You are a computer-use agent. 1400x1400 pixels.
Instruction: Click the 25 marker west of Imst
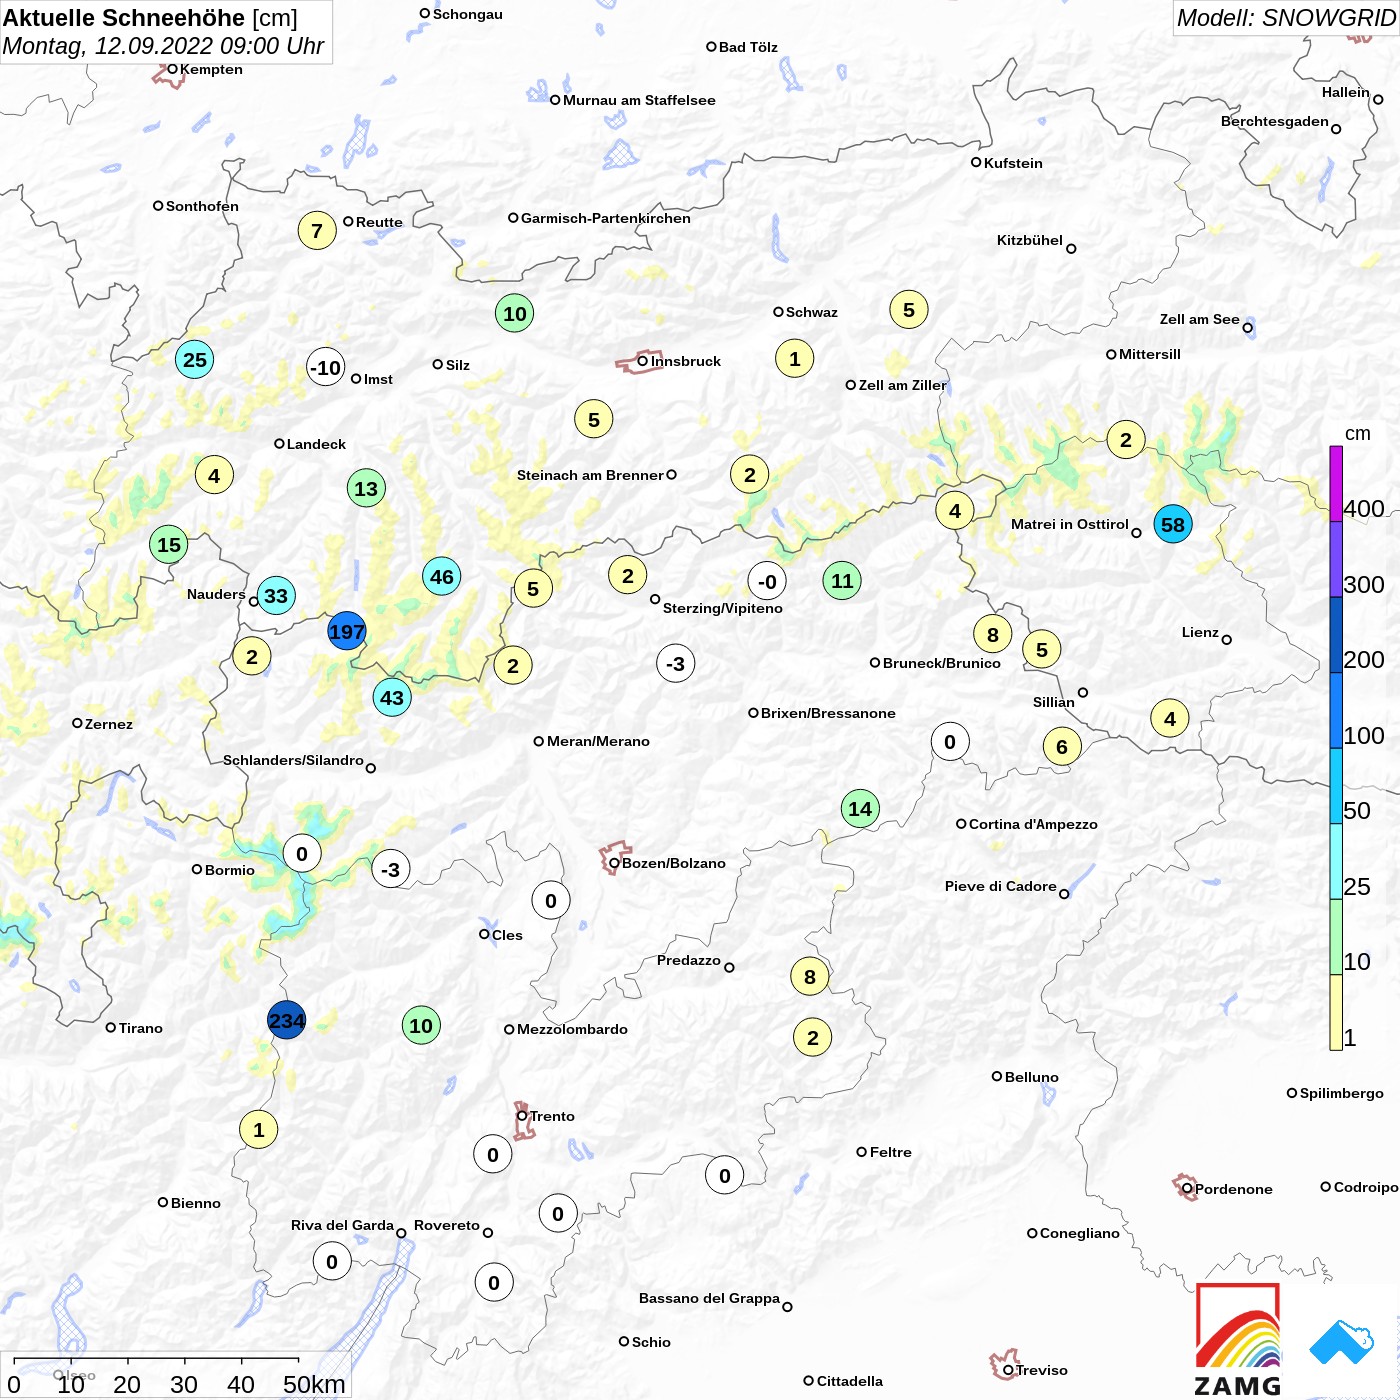pos(195,359)
